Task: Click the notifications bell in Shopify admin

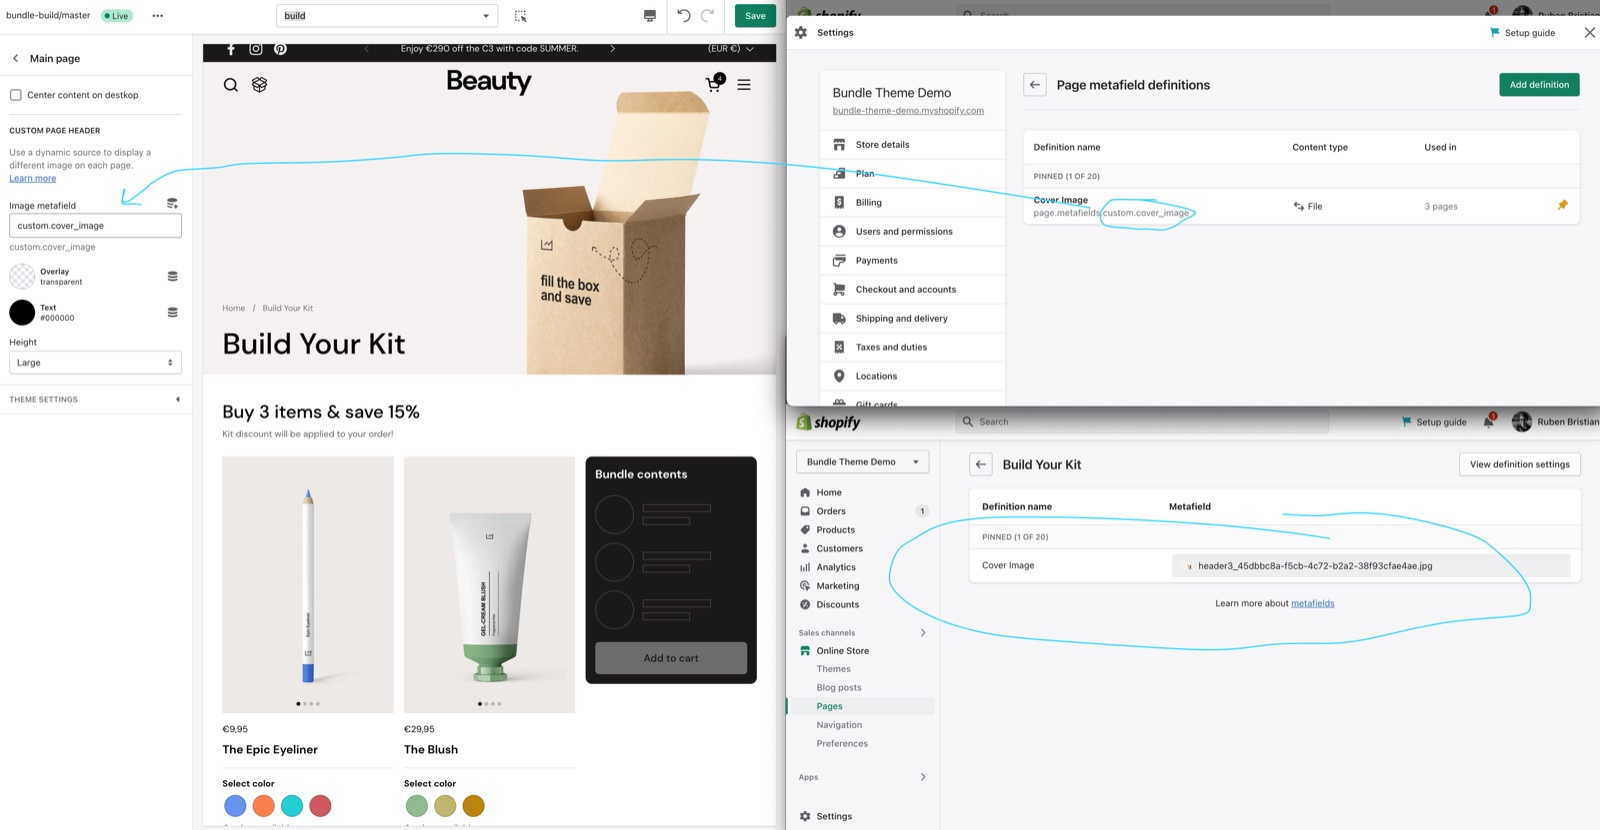Action: [1489, 421]
